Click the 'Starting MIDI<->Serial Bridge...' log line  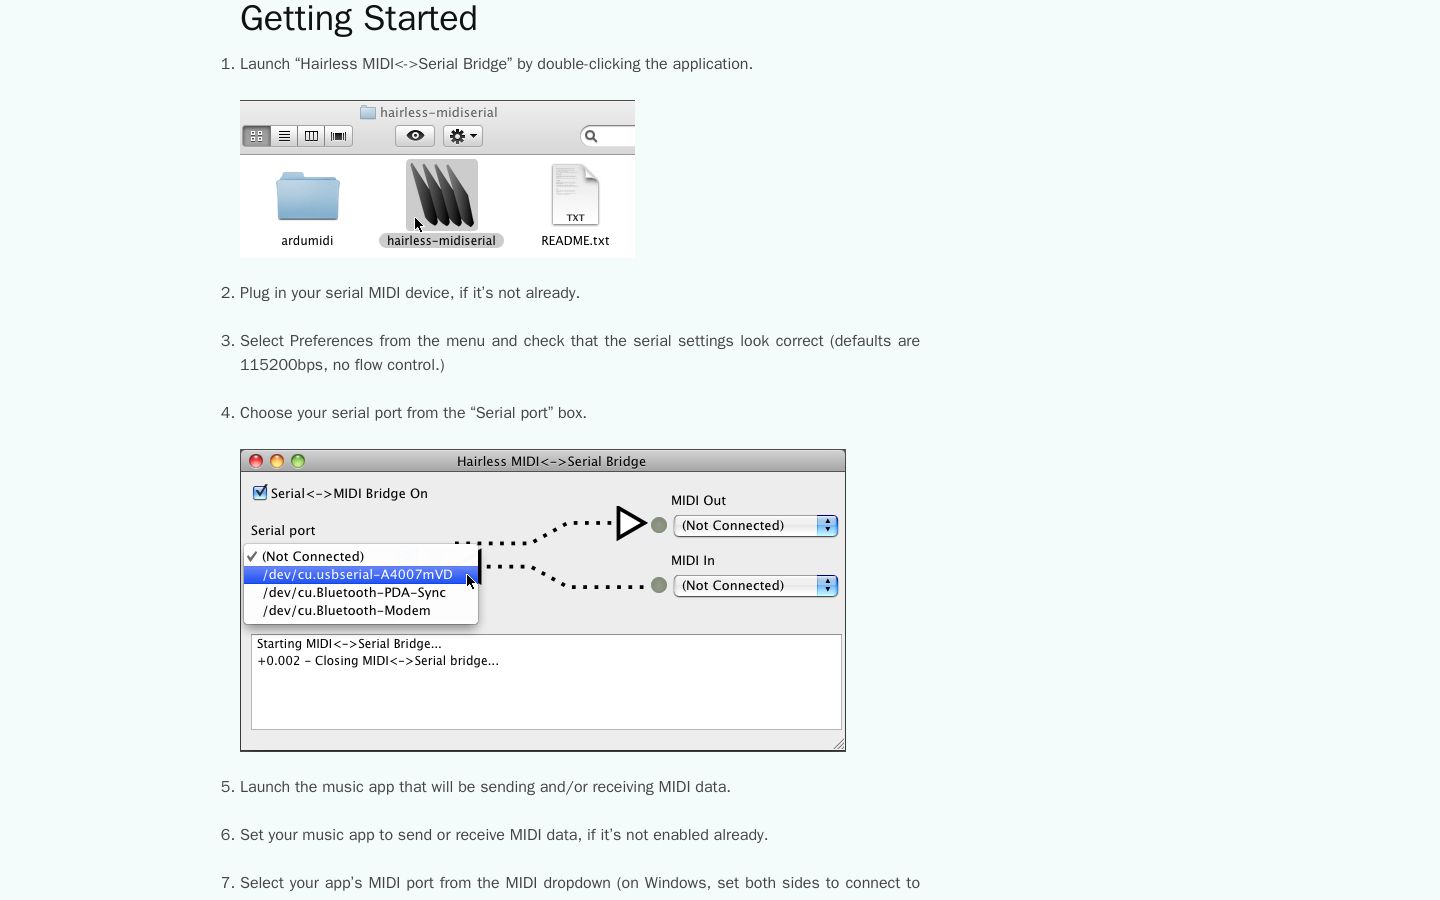click(x=349, y=644)
